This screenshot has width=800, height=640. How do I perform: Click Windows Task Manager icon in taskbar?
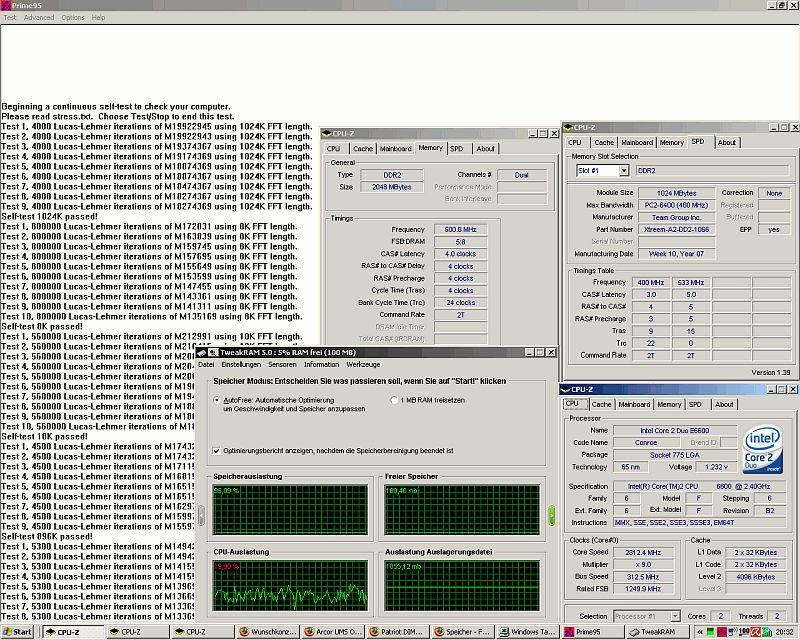click(x=504, y=632)
